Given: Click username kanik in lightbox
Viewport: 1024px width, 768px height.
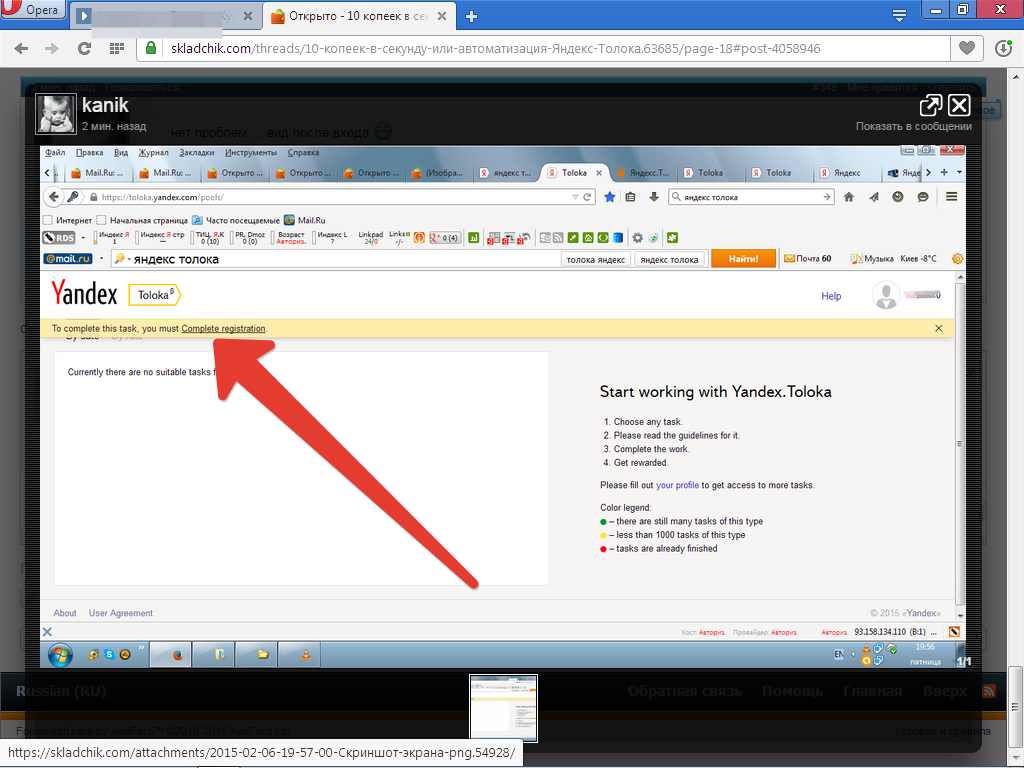Looking at the screenshot, I should coord(105,105).
